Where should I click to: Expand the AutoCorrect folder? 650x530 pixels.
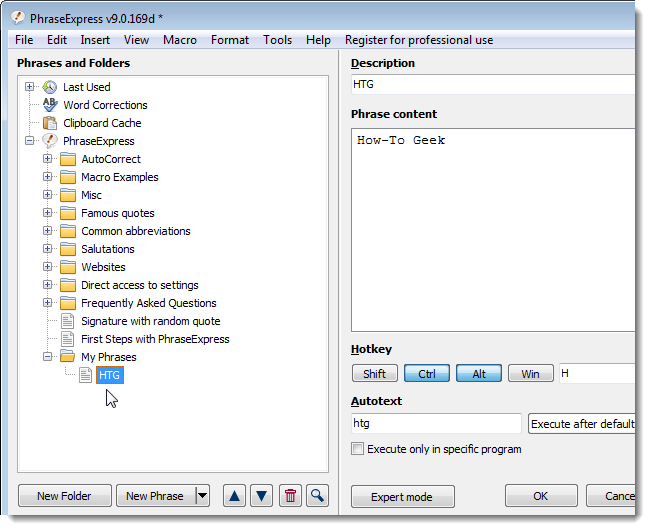(48, 159)
